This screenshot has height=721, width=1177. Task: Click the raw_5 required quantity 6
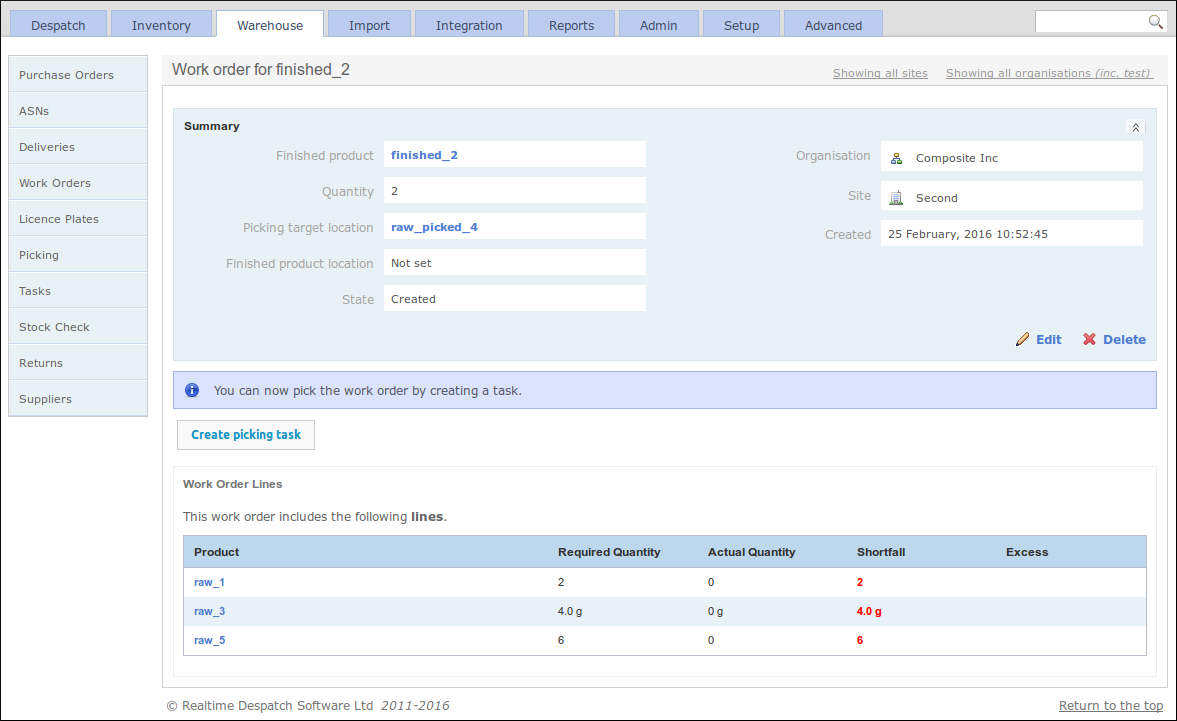tap(561, 640)
